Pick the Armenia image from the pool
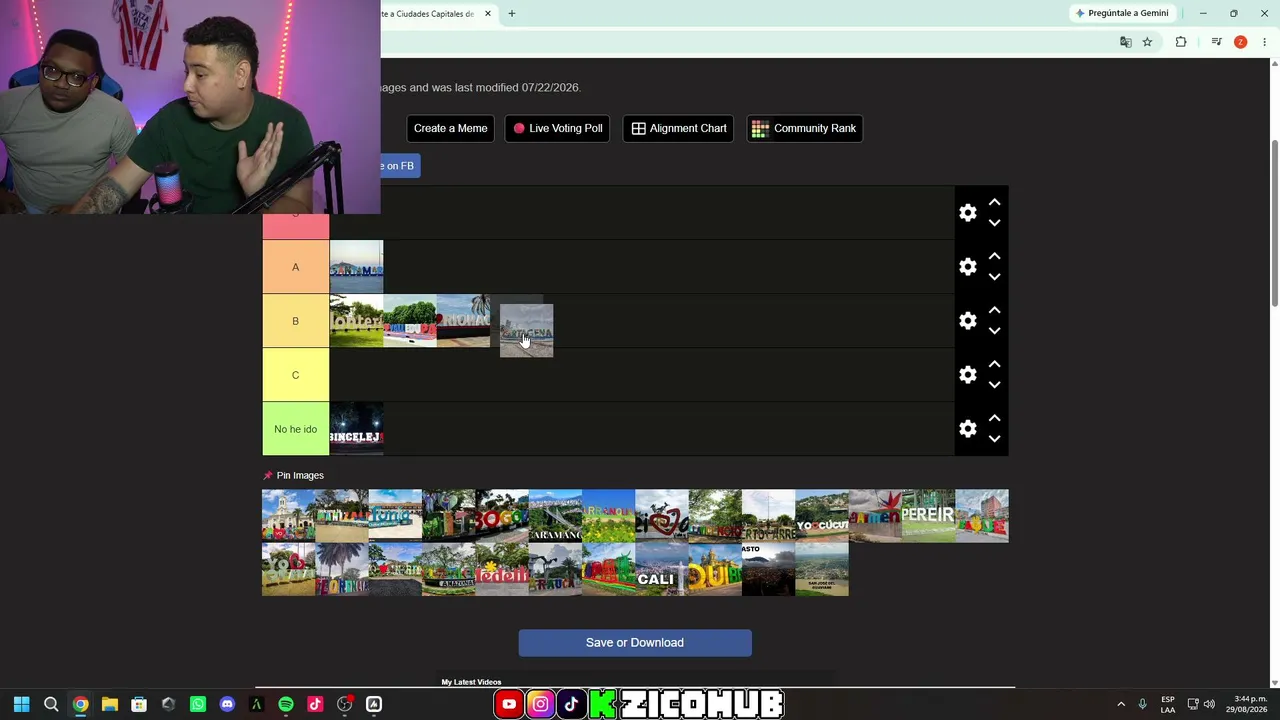This screenshot has height=720, width=1280. [875, 516]
